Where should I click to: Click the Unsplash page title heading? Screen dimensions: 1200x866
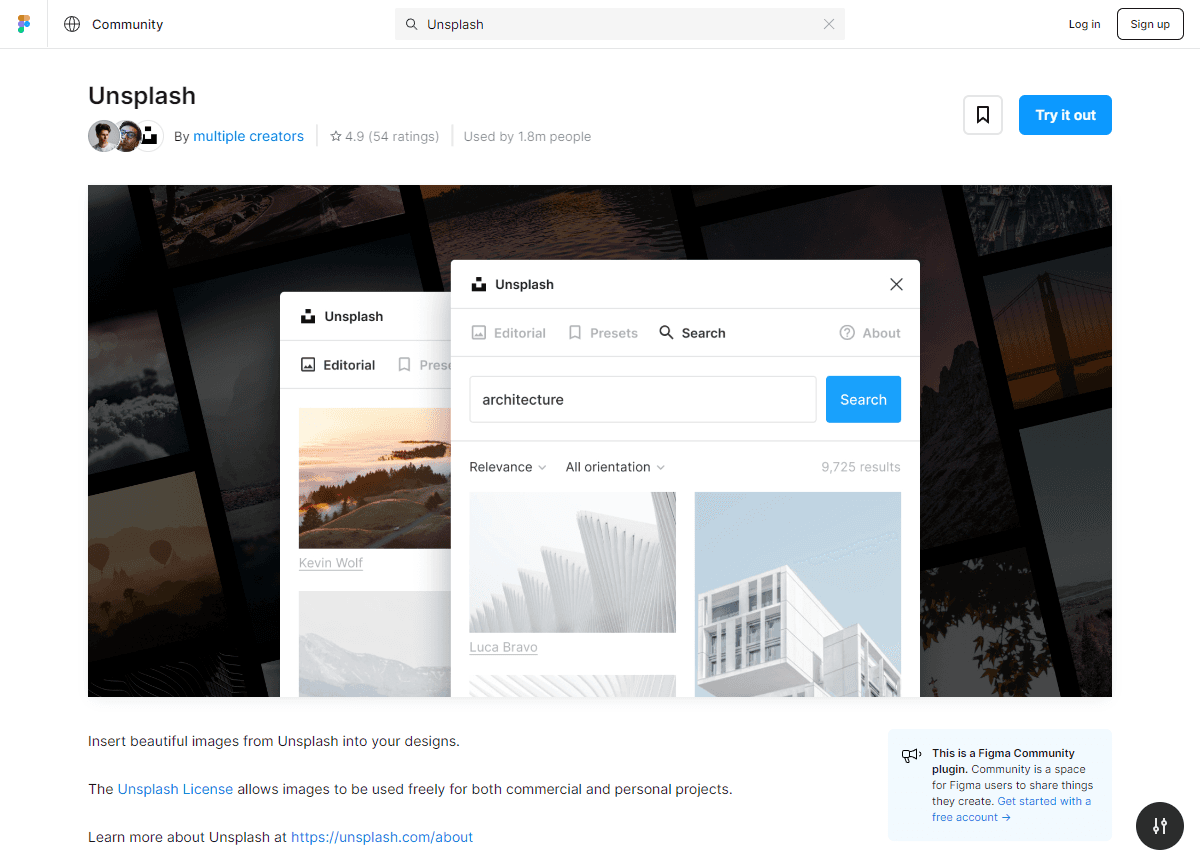pos(142,96)
